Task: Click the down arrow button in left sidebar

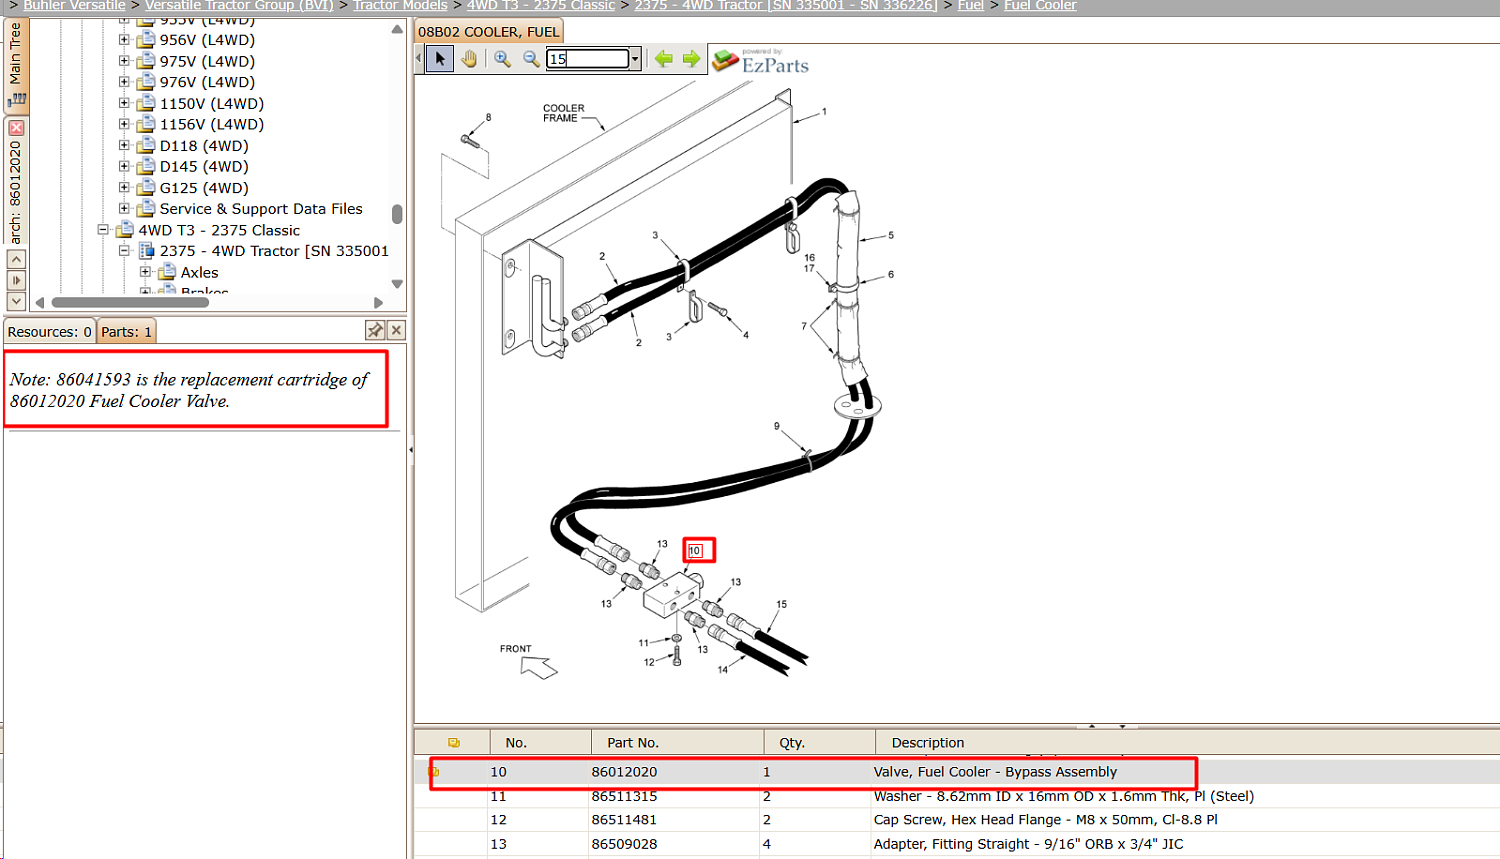Action: (x=16, y=300)
